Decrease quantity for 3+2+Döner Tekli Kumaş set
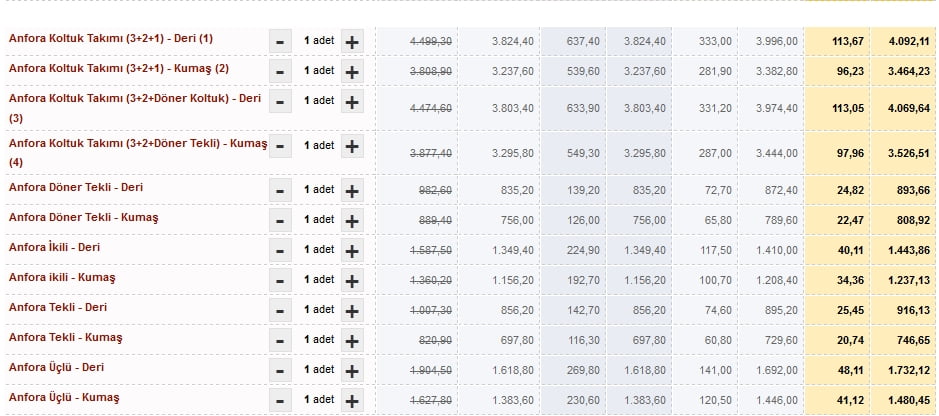Viewport: 939px width, 416px height. pyautogui.click(x=280, y=147)
